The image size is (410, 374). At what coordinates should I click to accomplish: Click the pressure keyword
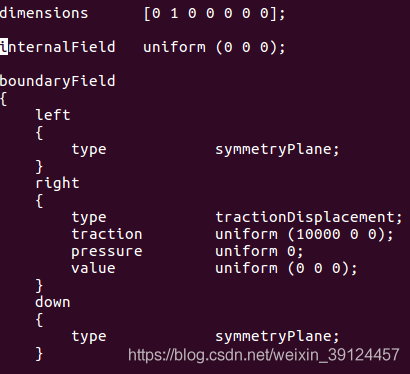[107, 252]
